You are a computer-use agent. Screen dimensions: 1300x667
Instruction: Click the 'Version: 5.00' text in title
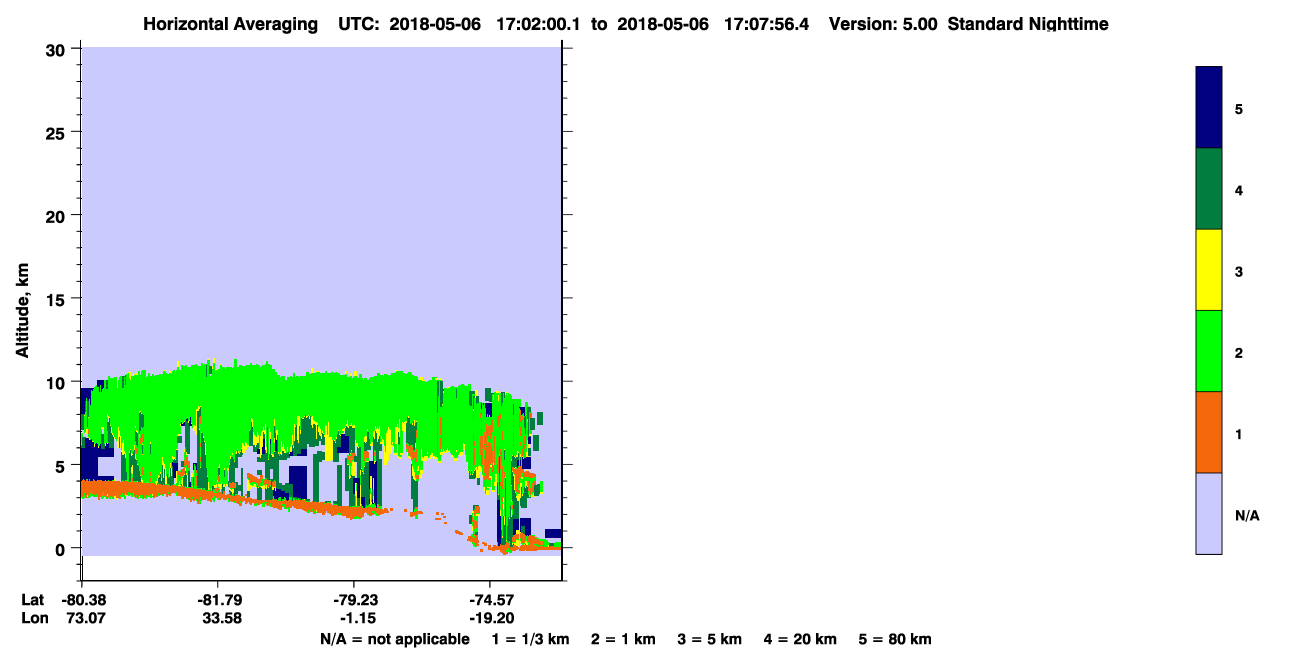point(883,24)
